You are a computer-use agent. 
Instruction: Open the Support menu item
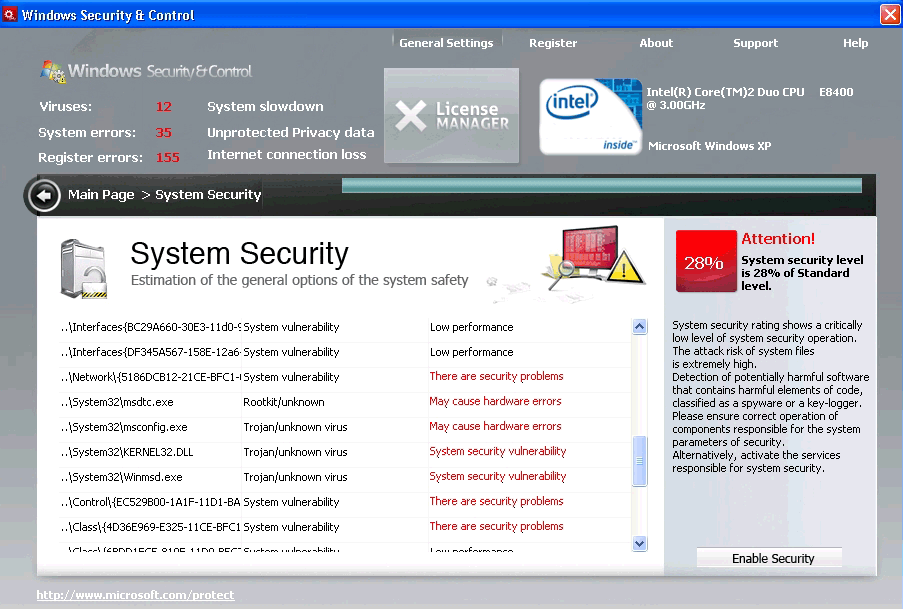(x=755, y=43)
